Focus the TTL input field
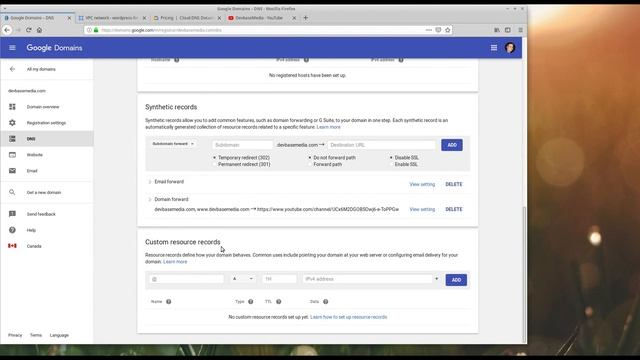The image size is (640, 360). tap(279, 279)
